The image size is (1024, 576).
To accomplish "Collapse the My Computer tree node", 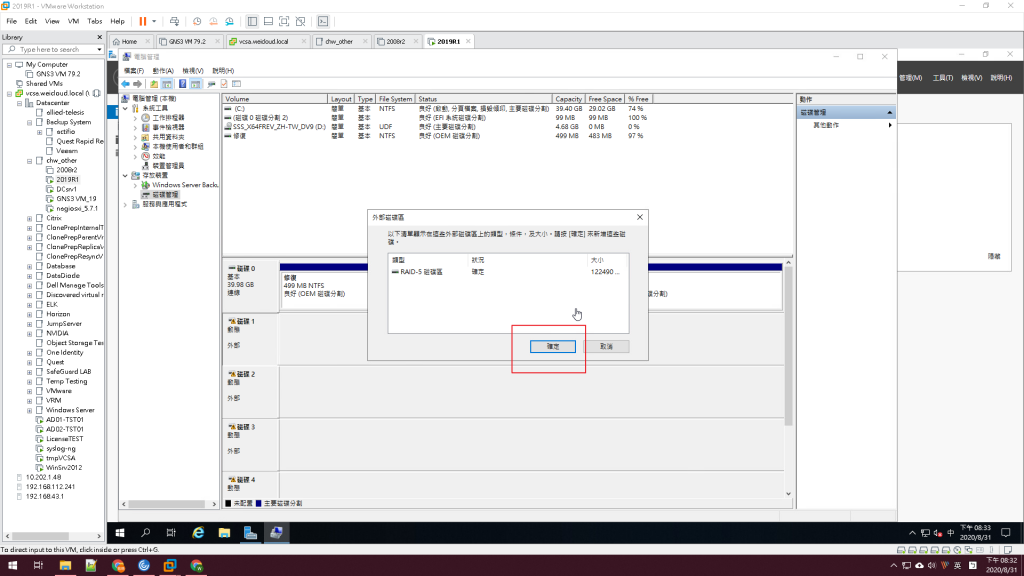I will [x=9, y=65].
